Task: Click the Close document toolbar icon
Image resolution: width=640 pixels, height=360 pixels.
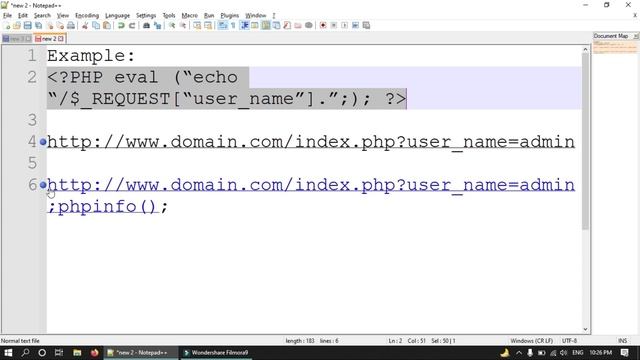Action: pos(49,25)
